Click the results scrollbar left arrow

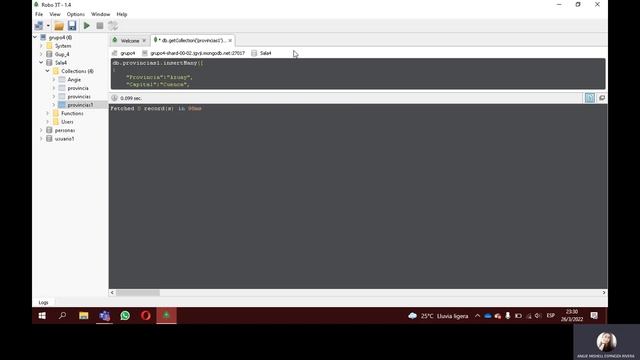click(x=112, y=293)
